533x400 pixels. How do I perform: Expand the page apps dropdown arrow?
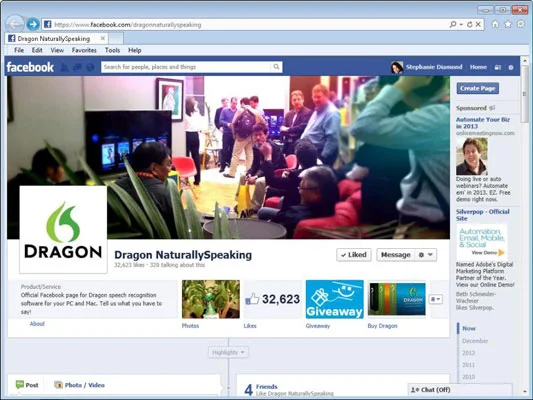pyautogui.click(x=436, y=299)
